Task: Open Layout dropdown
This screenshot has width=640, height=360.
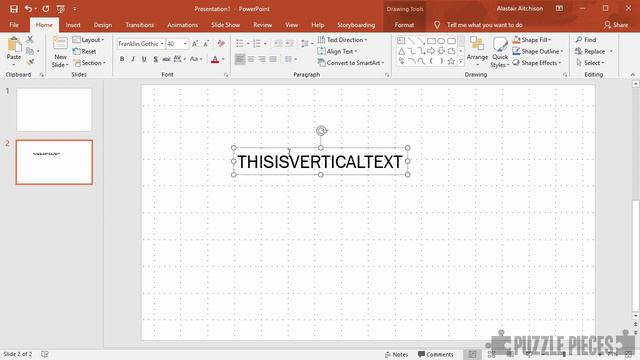Action: click(88, 40)
